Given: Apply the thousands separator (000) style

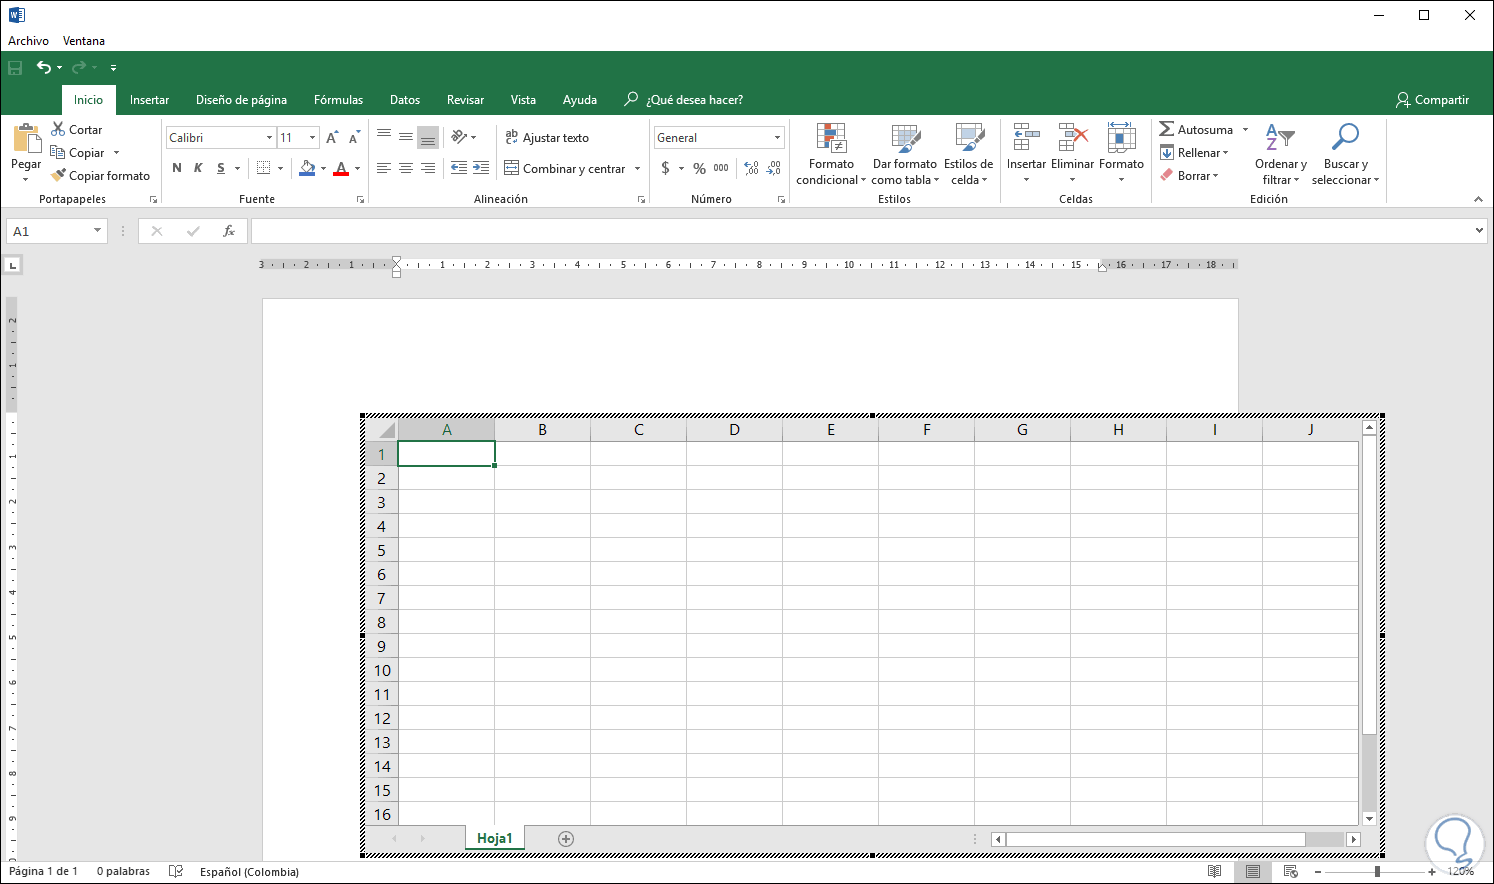Looking at the screenshot, I should [721, 169].
